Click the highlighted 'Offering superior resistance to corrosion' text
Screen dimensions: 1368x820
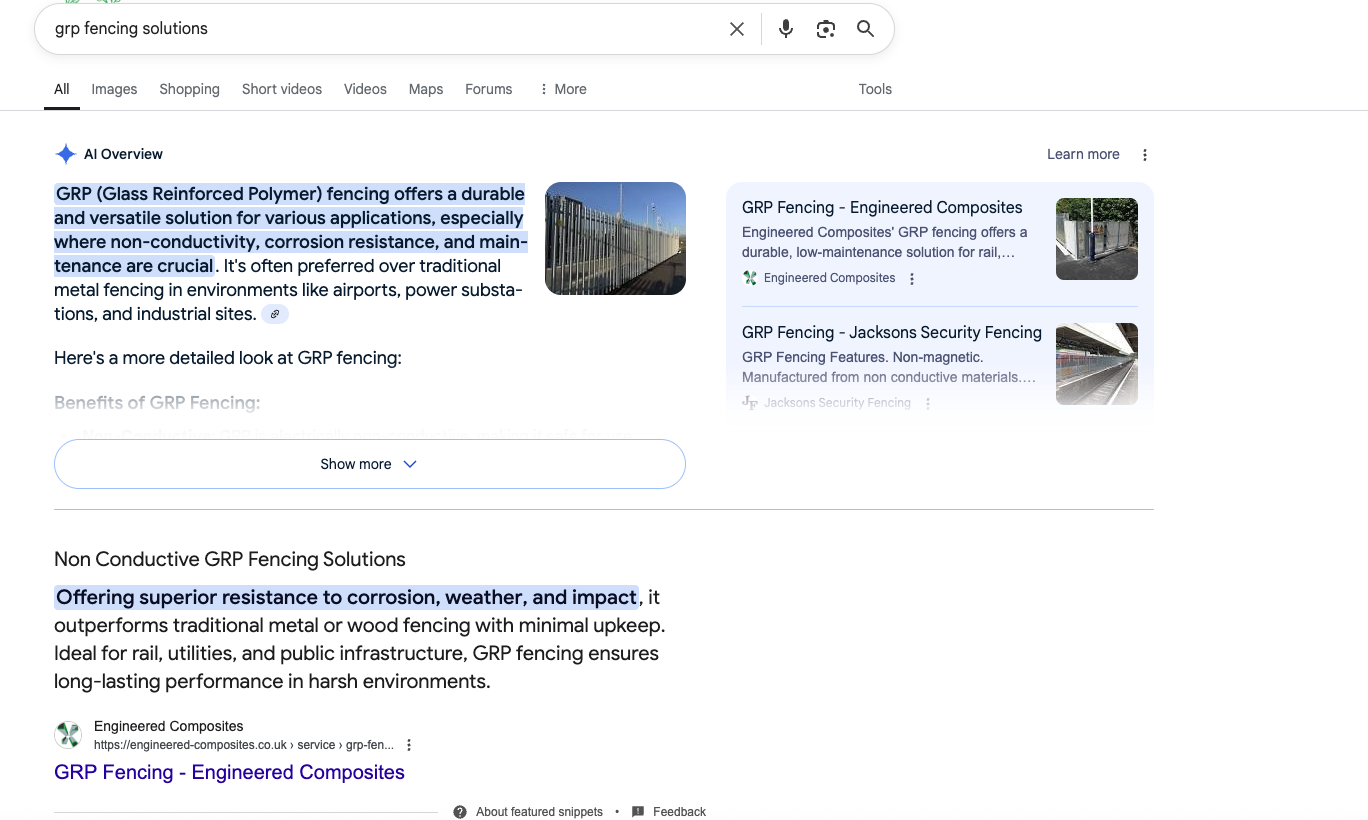tap(346, 597)
